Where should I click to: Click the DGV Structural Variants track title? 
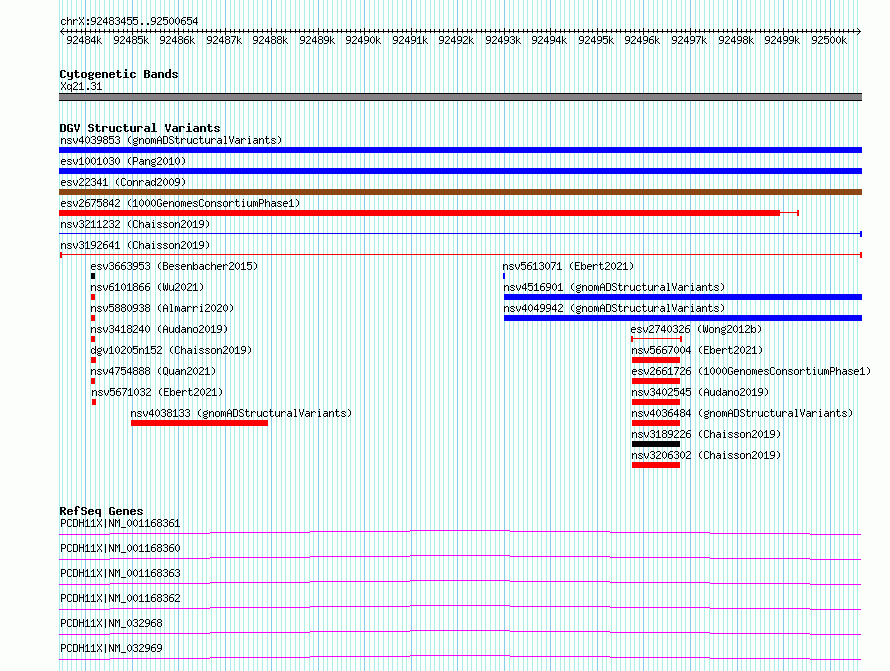coord(140,128)
